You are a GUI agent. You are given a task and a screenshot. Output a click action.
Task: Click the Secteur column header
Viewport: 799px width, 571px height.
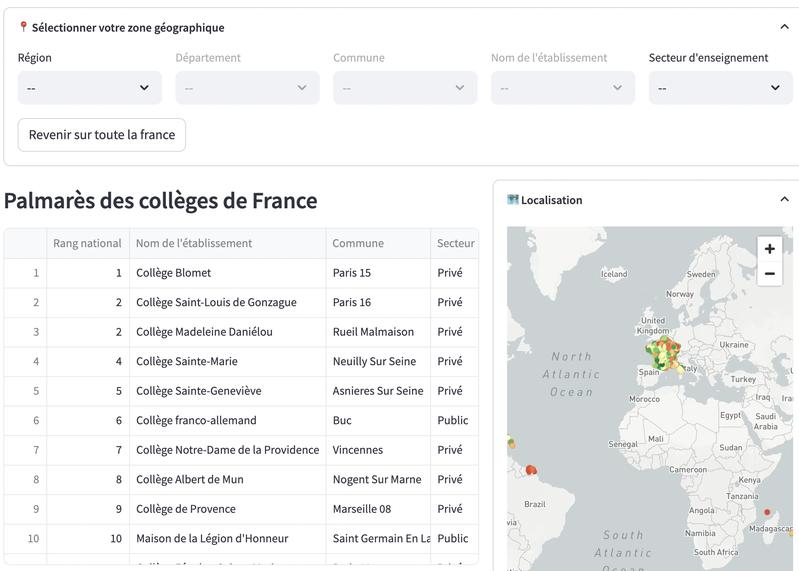(x=455, y=243)
